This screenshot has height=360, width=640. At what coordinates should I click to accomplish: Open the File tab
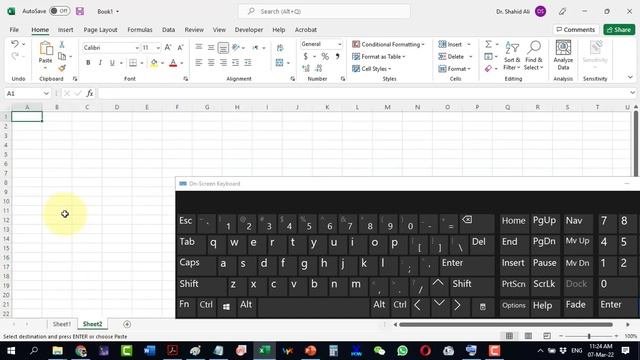14,30
